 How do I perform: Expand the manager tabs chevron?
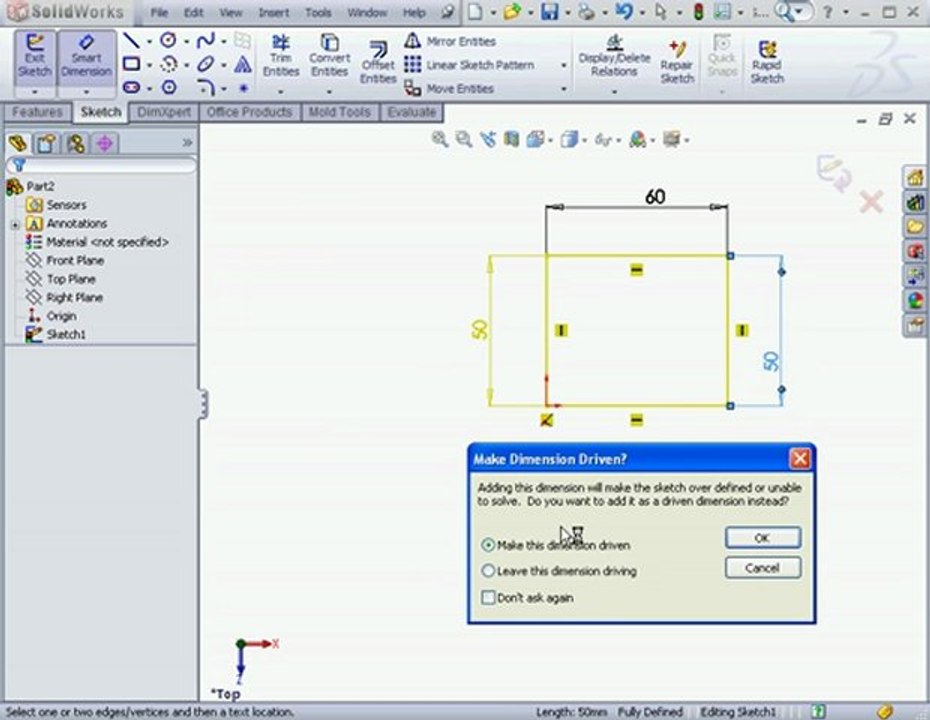pos(187,142)
